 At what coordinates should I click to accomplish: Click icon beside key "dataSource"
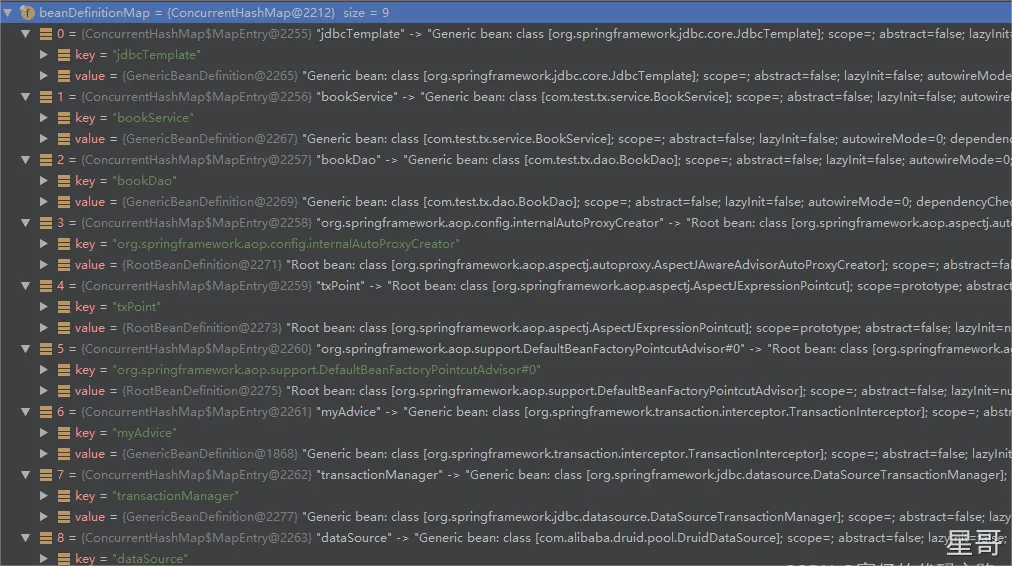(x=62, y=559)
